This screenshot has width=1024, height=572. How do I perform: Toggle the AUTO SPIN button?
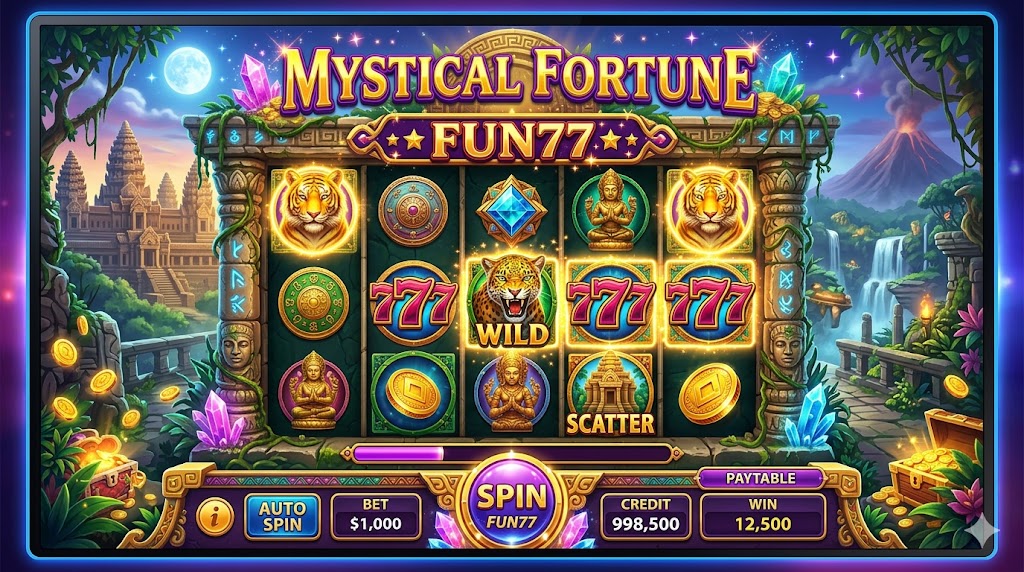(282, 516)
